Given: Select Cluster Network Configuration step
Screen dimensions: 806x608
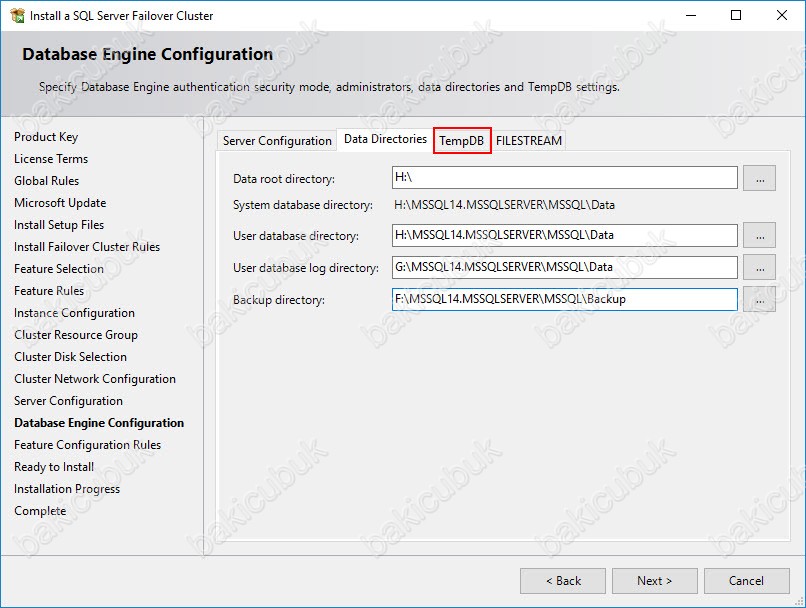Looking at the screenshot, I should point(95,379).
